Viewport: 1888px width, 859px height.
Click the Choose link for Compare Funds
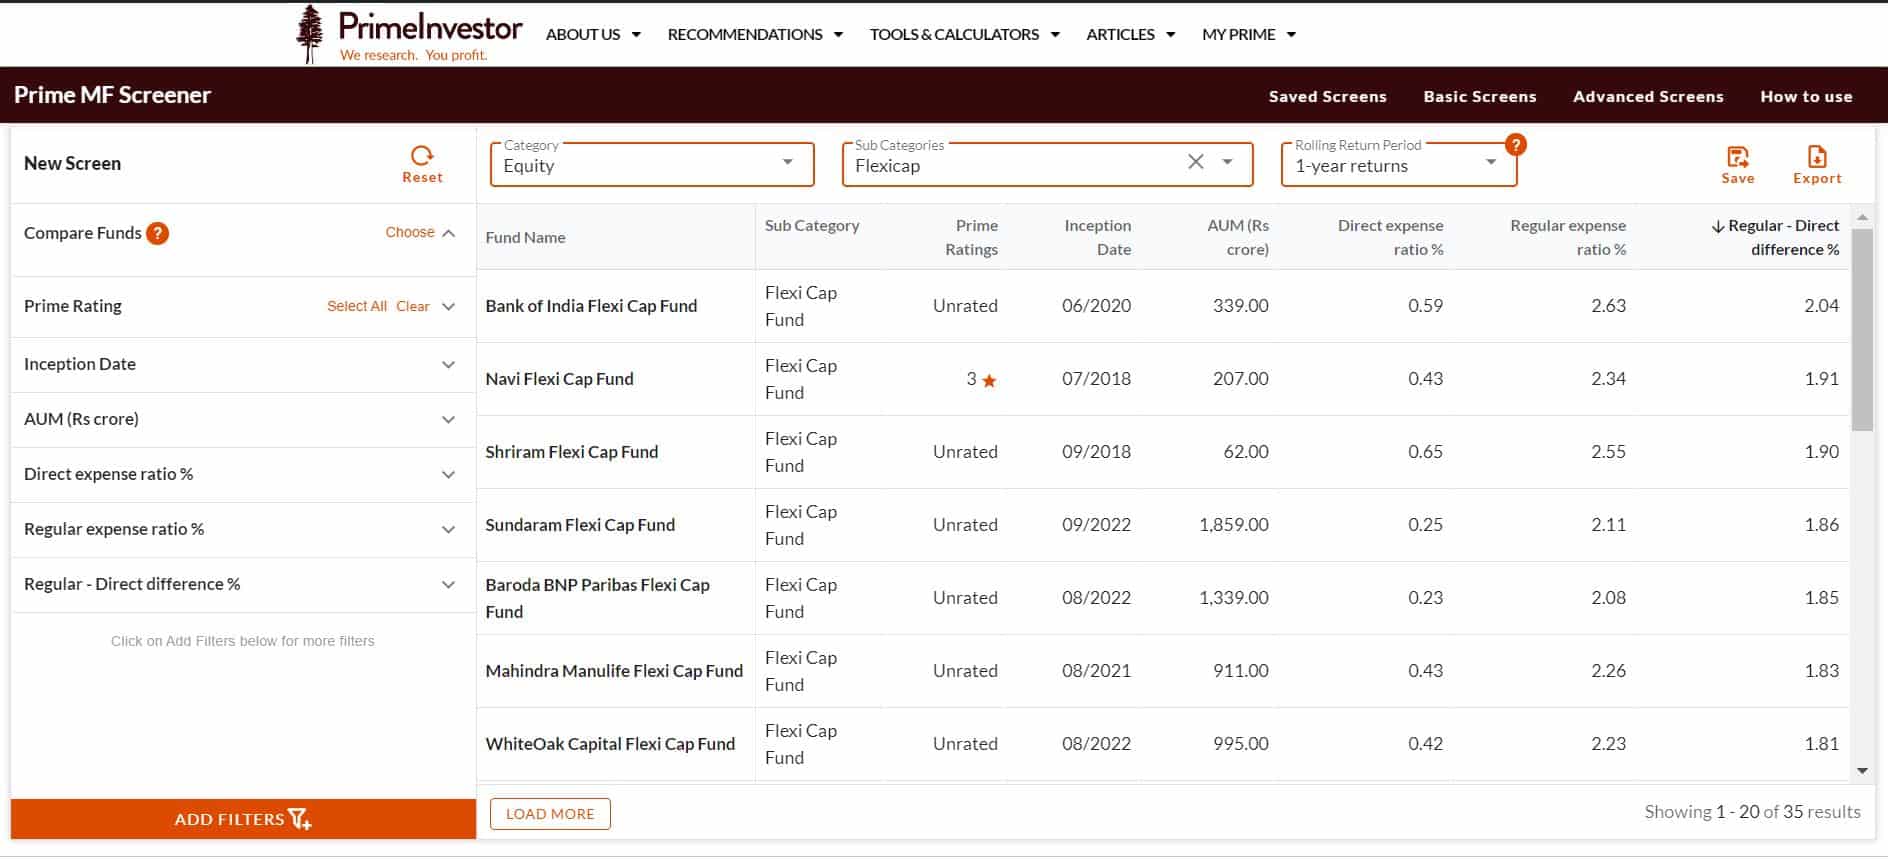[x=410, y=232]
